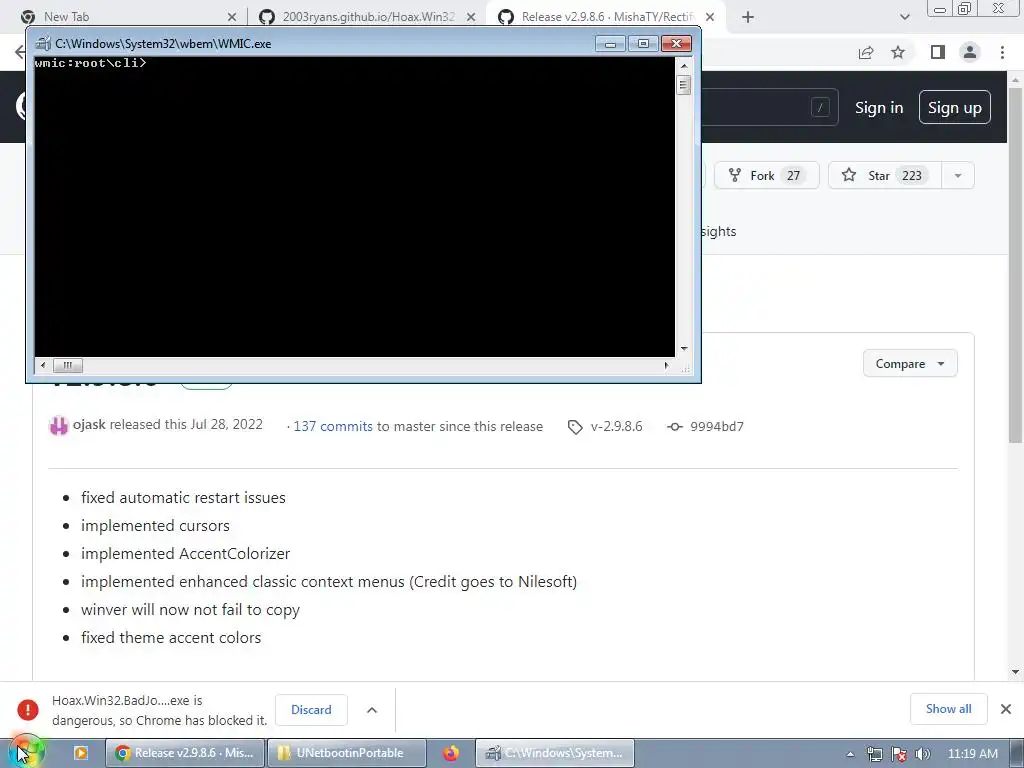Click the ojask avatar image
Screen dimensions: 1024x768
pyautogui.click(x=59, y=426)
